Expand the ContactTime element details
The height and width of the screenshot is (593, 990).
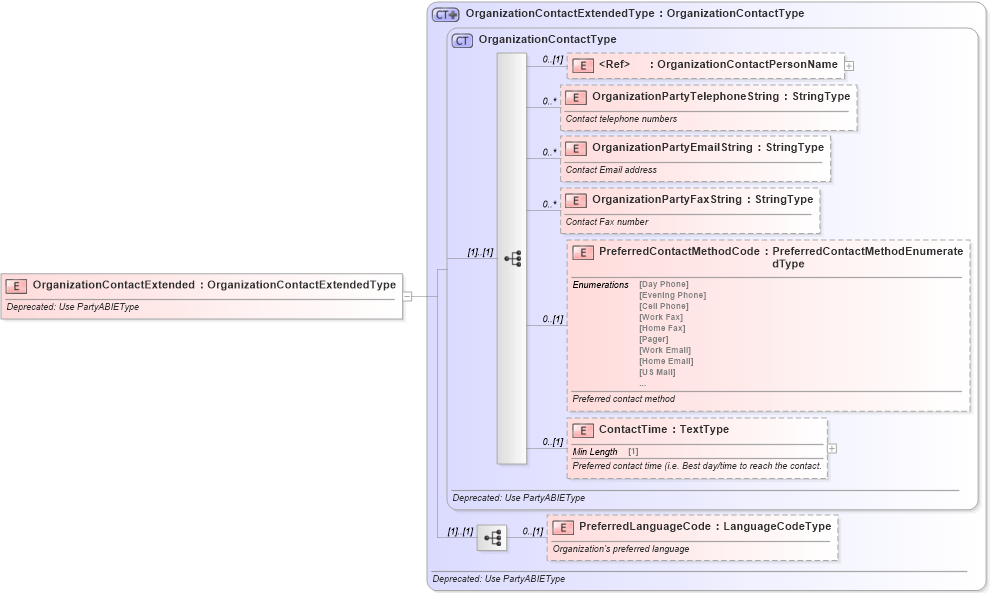[x=832, y=448]
